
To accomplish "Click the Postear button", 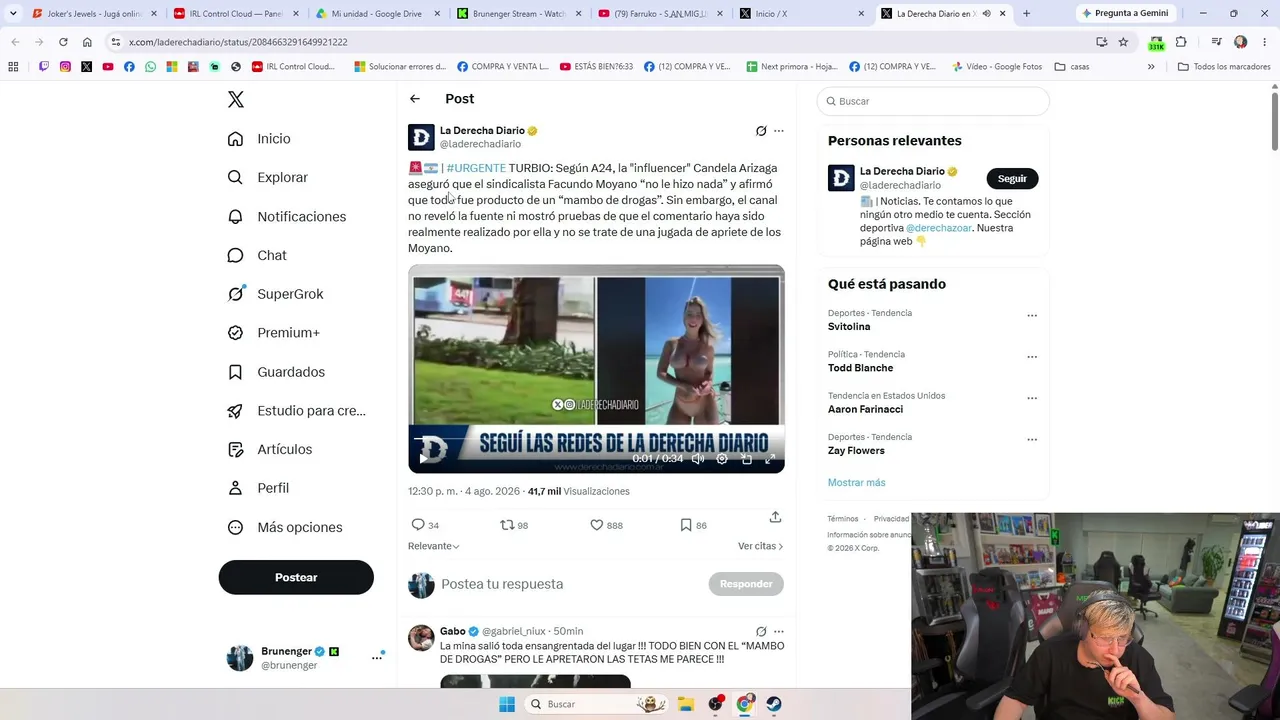I will [x=296, y=577].
